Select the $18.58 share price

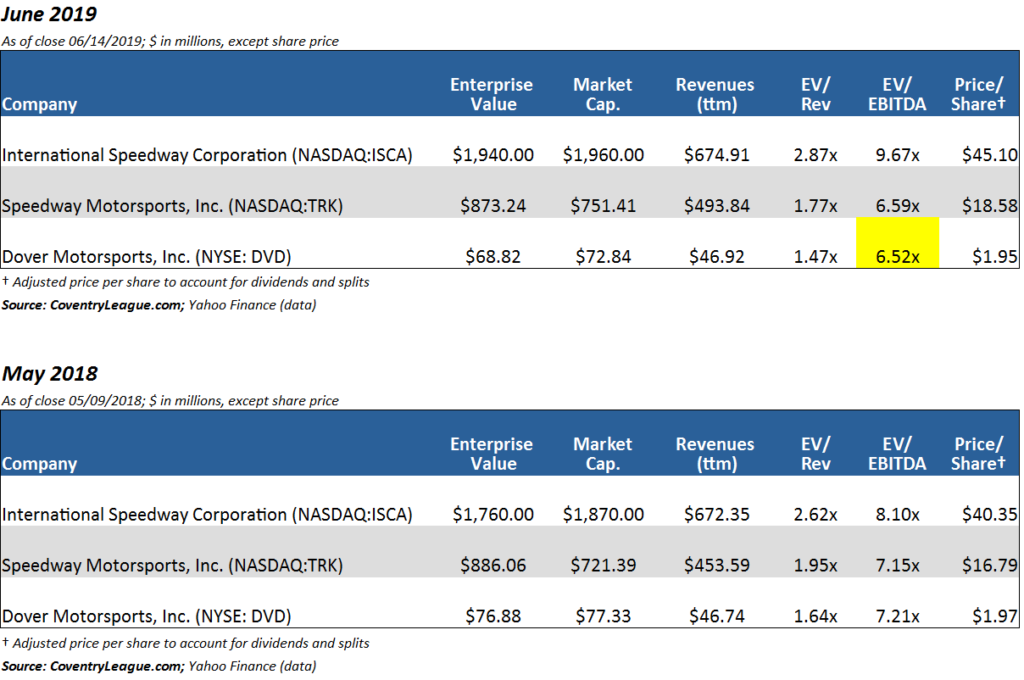(989, 206)
